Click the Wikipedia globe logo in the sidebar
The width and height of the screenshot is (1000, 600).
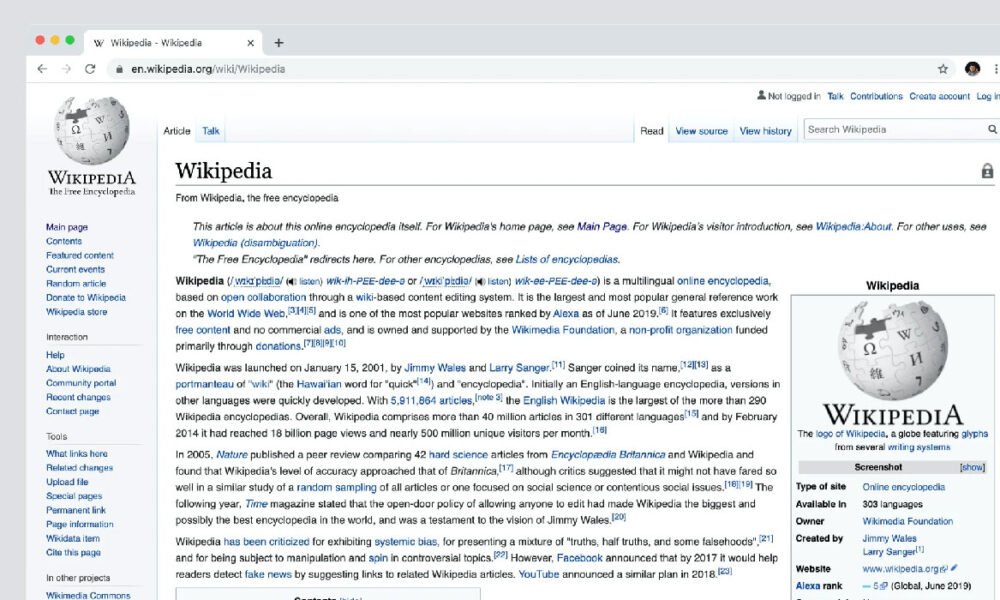point(92,130)
